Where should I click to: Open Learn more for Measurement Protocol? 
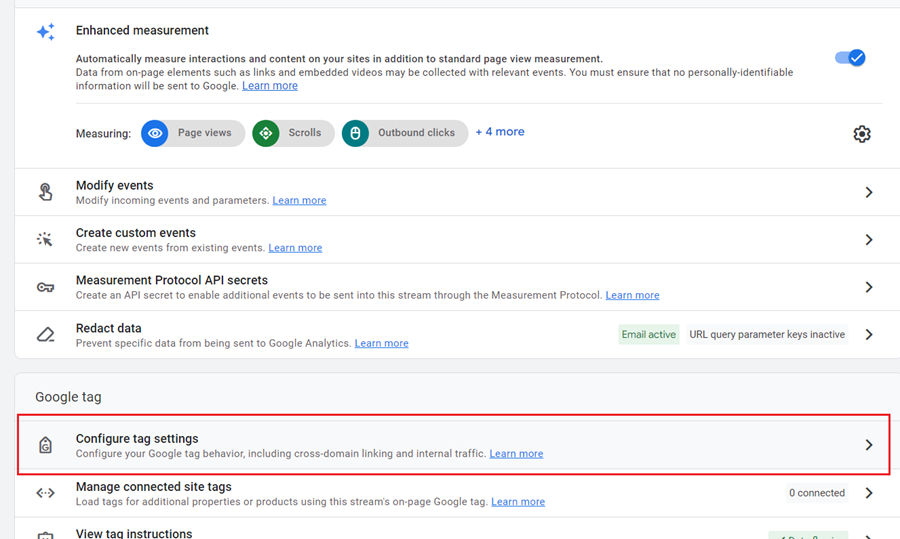[x=632, y=295]
